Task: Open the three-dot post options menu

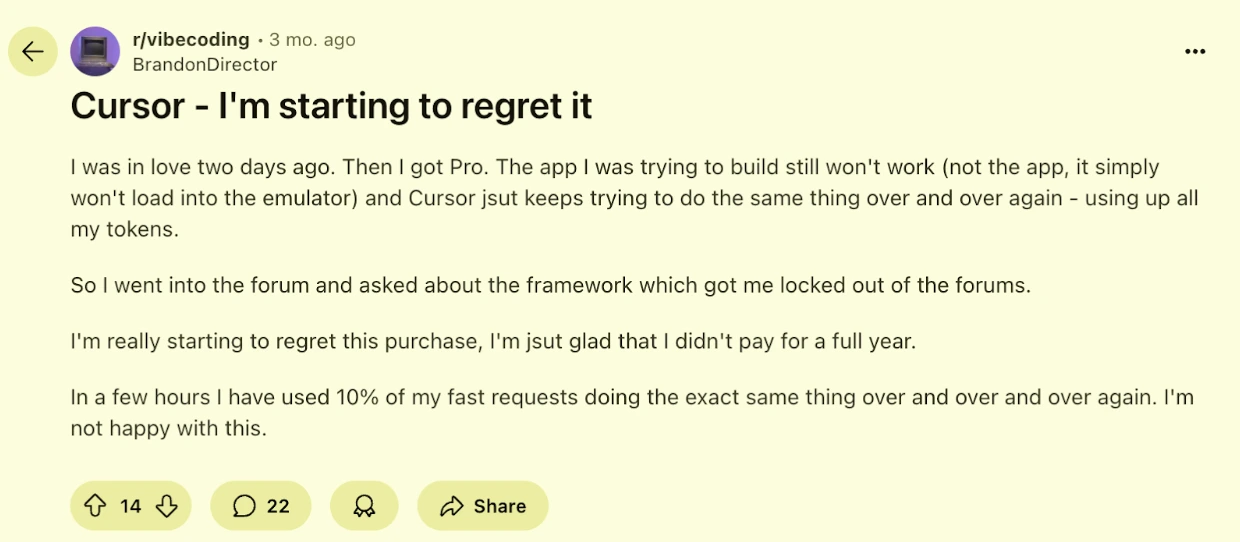Action: [1195, 52]
